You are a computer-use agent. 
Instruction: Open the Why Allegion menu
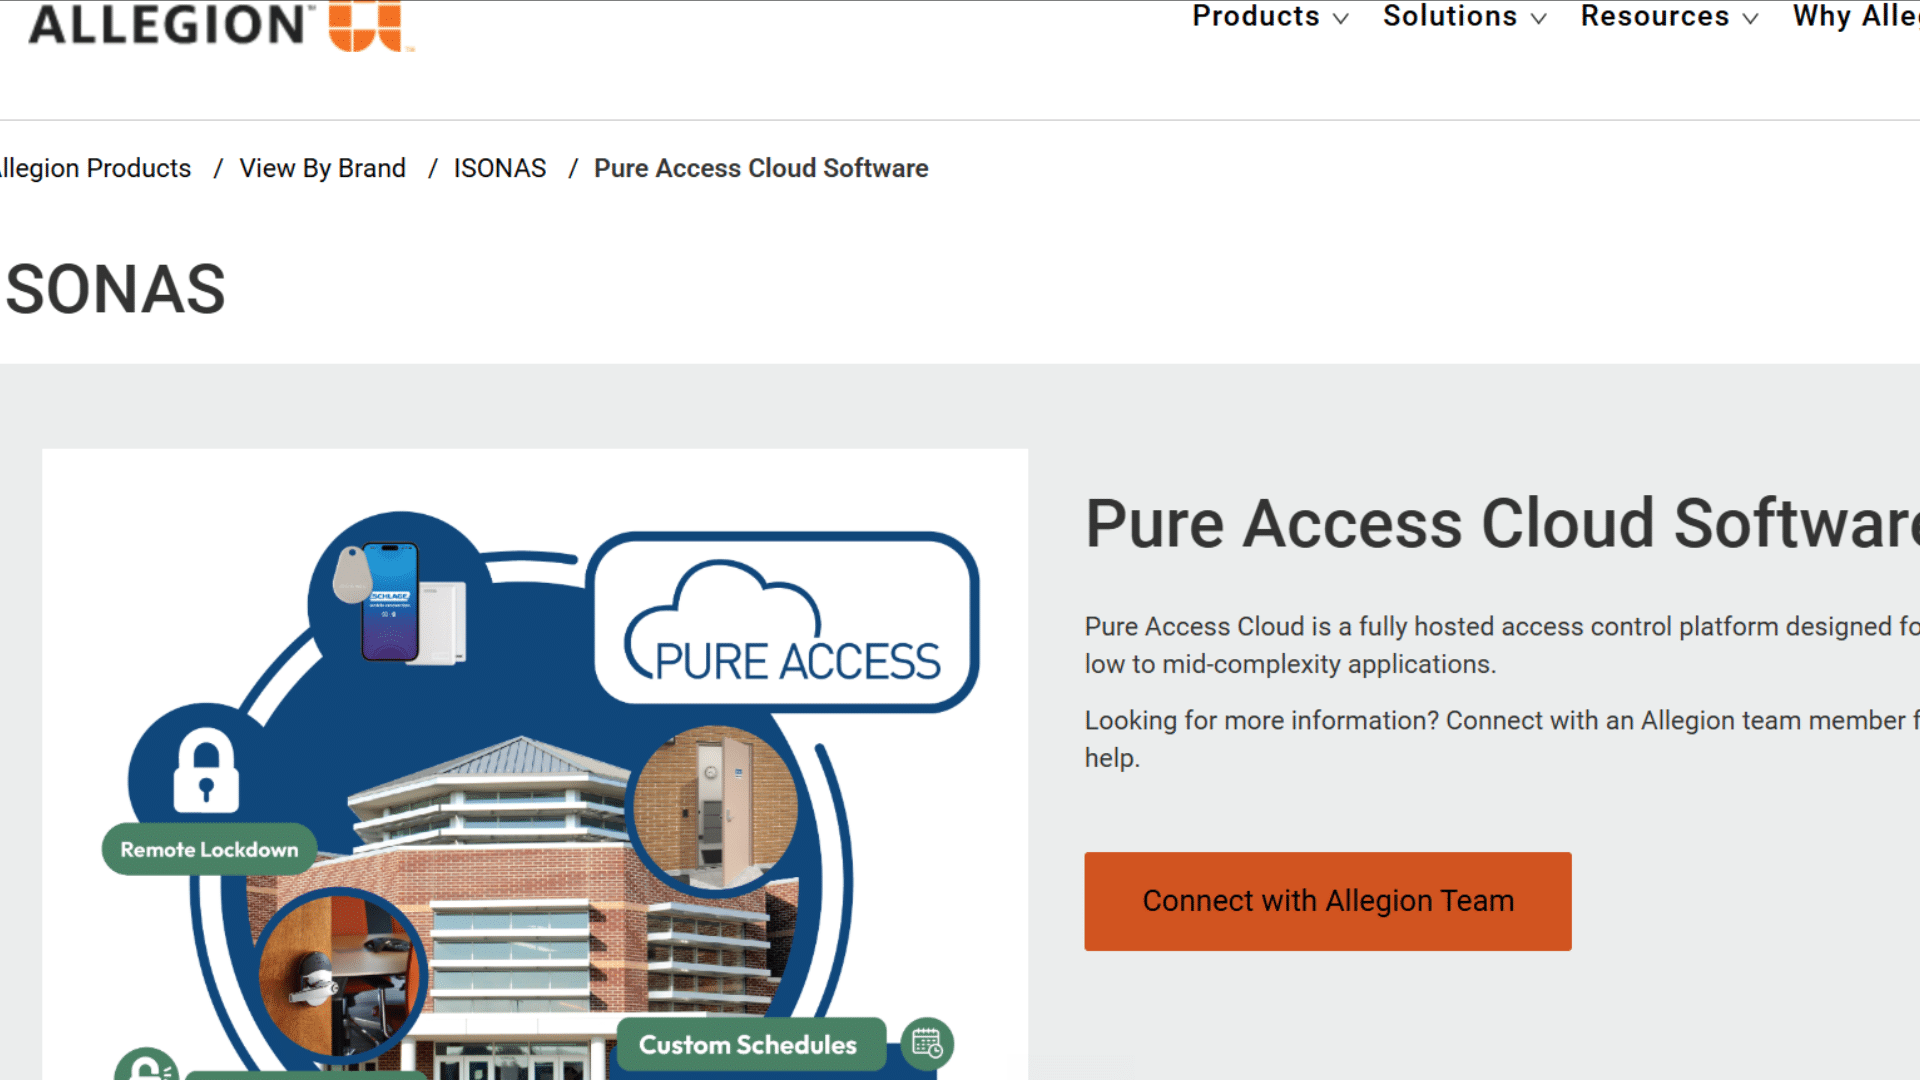[1856, 16]
